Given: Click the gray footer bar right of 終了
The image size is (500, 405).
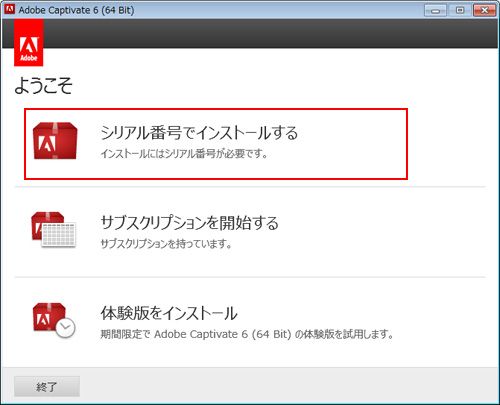Looking at the screenshot, I should point(287,386).
